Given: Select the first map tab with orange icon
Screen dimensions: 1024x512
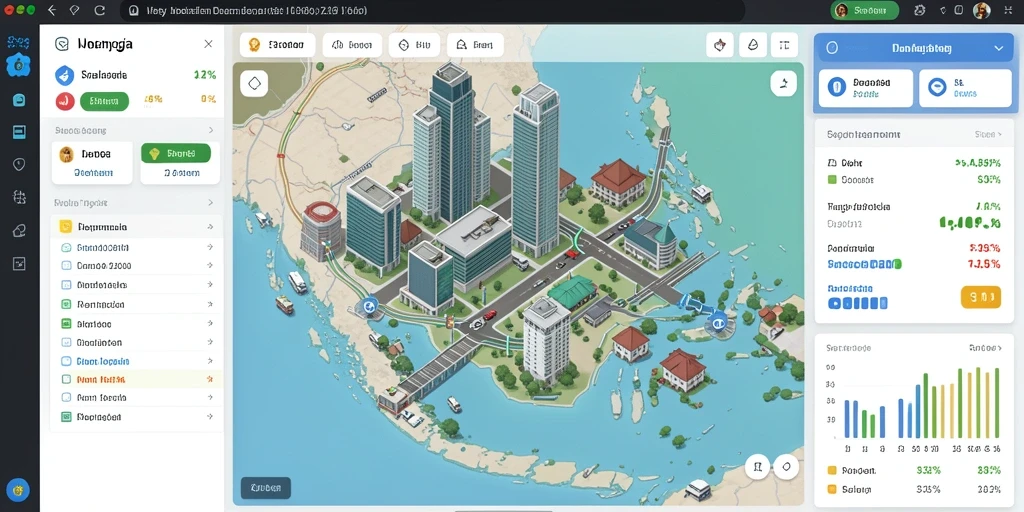Looking at the screenshot, I should pos(278,45).
